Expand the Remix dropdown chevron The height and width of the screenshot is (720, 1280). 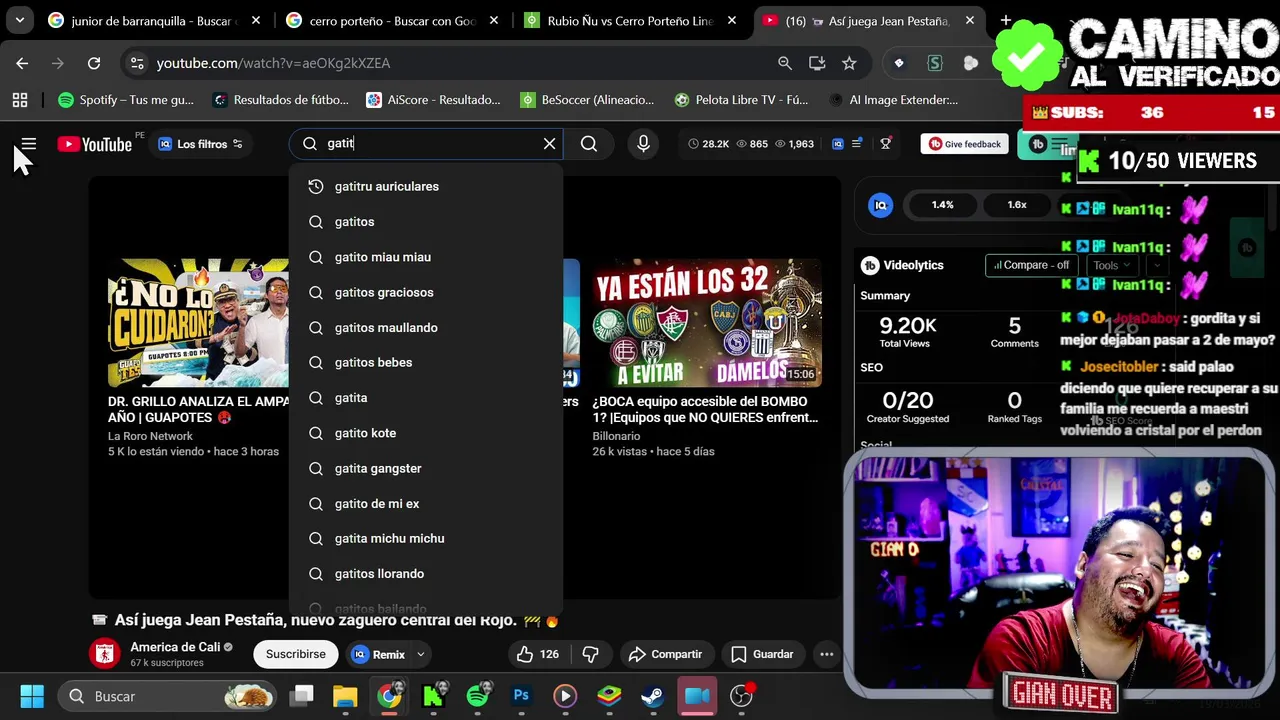coord(421,654)
